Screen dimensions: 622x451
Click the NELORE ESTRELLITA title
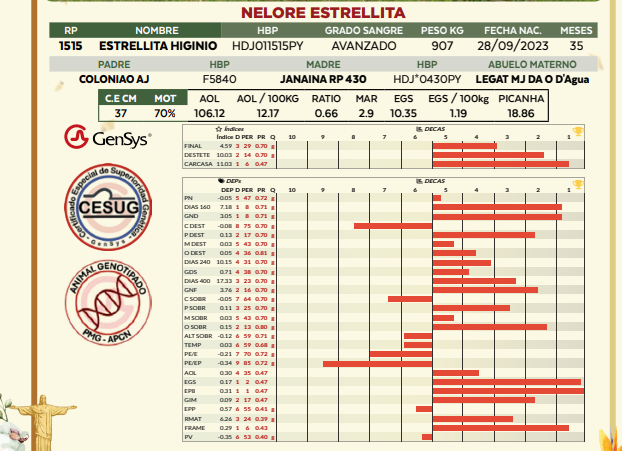[x=323, y=13]
